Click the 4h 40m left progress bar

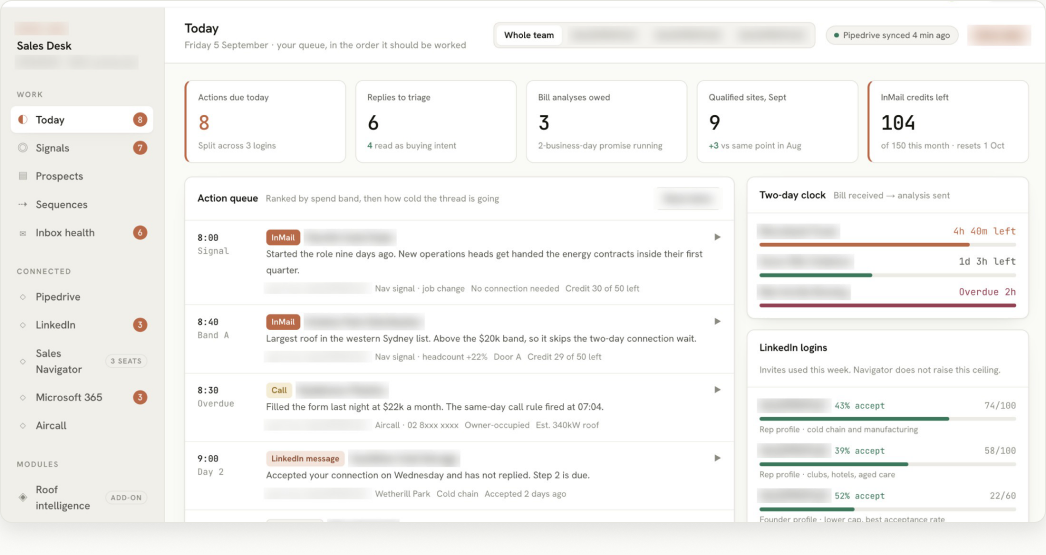point(887,245)
